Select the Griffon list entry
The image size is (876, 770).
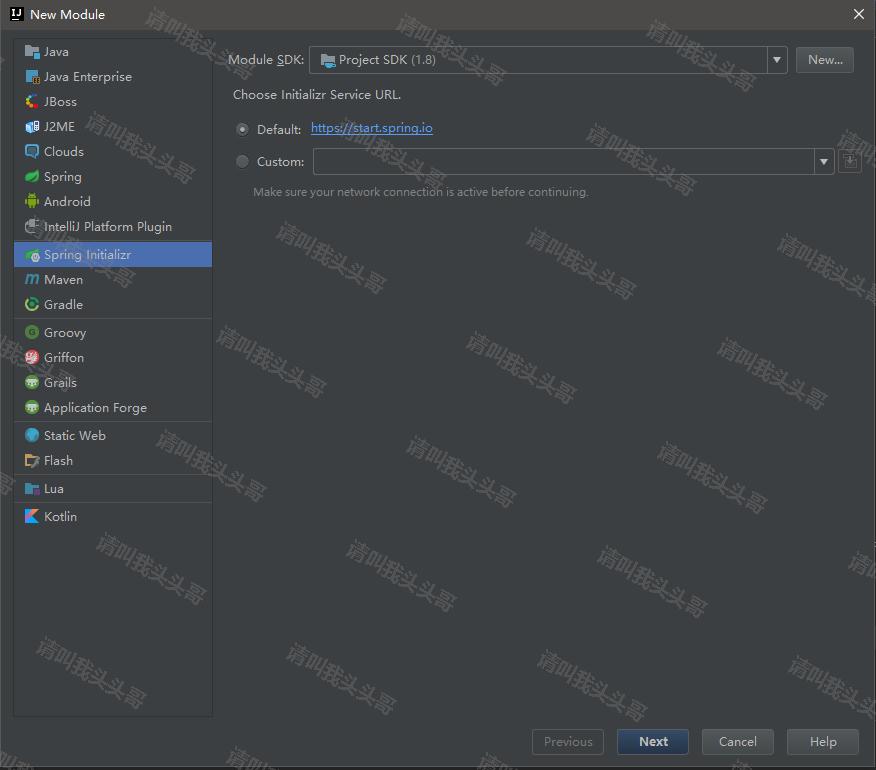tap(113, 358)
